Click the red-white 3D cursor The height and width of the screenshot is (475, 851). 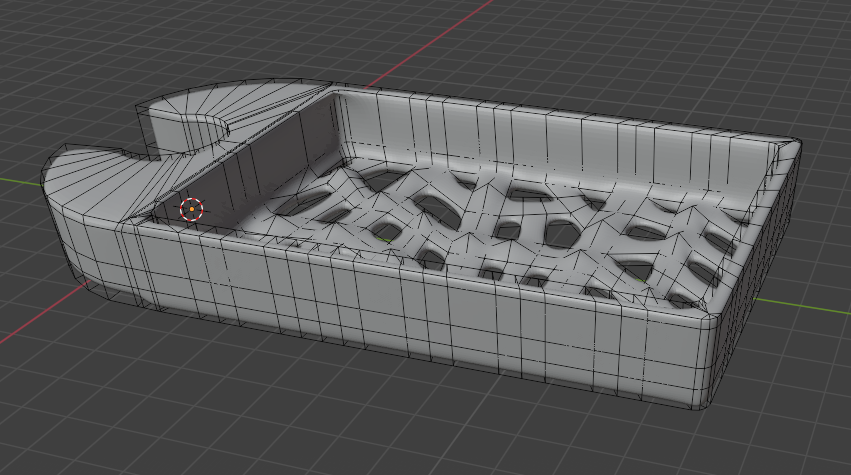click(191, 209)
